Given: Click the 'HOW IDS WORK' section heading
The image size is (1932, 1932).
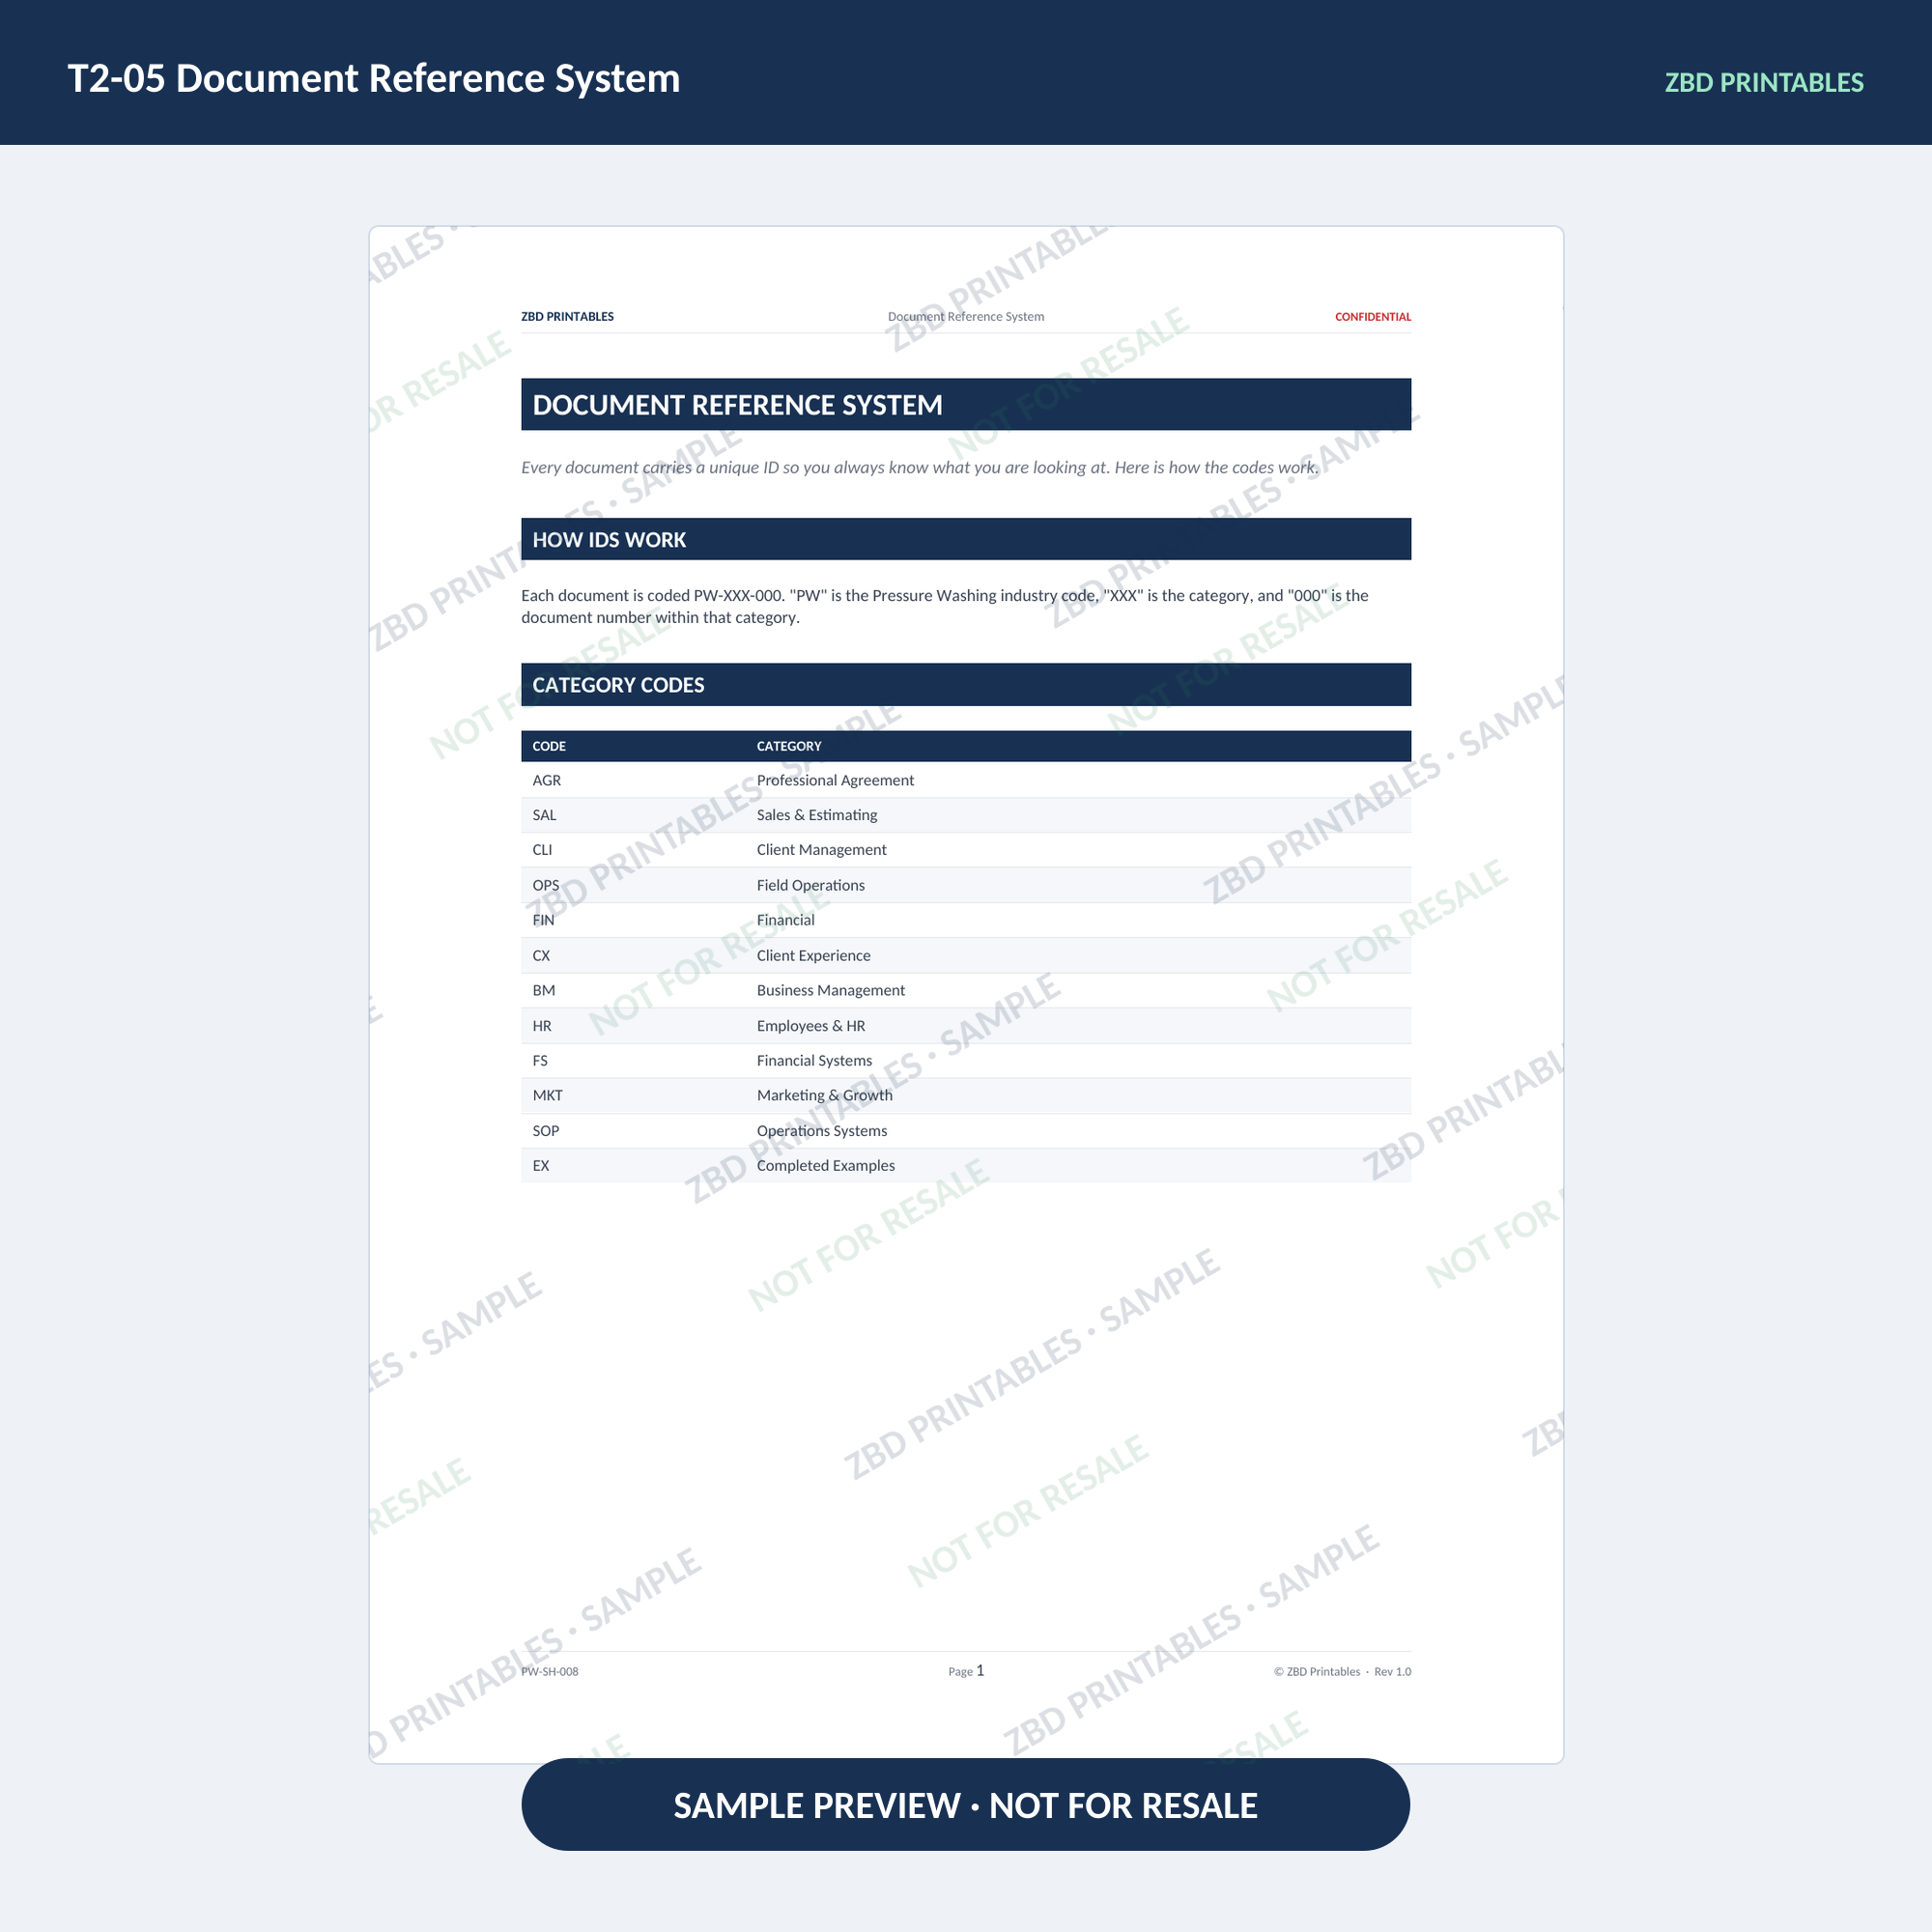Looking at the screenshot, I should click(966, 539).
